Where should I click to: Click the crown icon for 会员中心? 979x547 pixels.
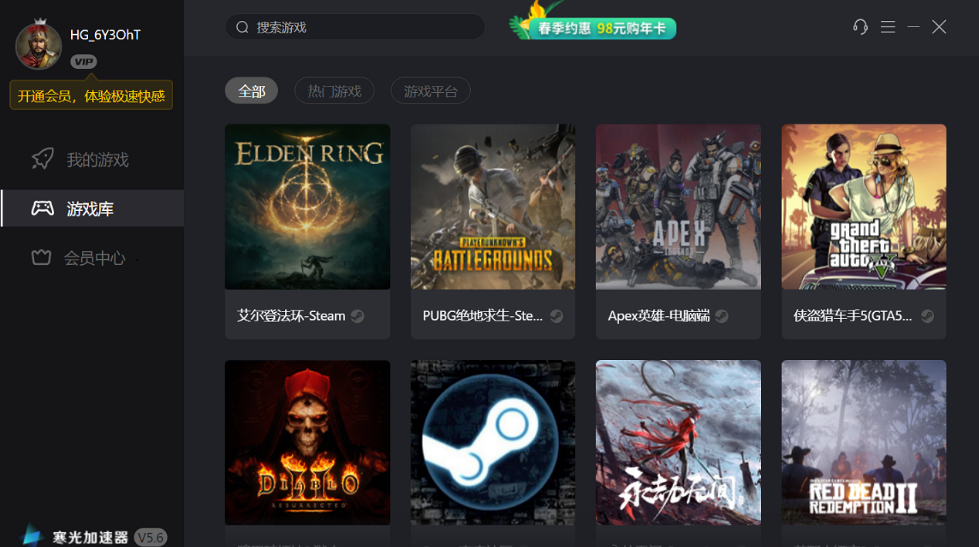(x=41, y=257)
